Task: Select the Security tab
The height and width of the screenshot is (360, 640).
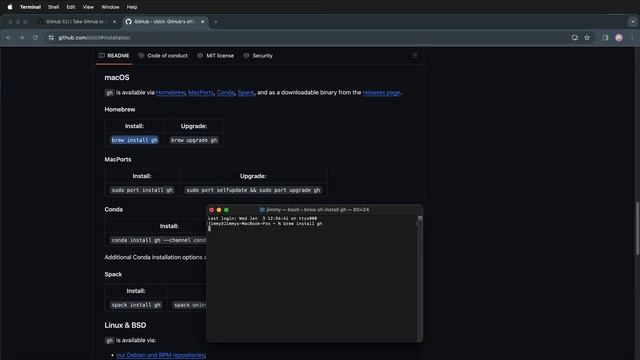Action: 258,56
